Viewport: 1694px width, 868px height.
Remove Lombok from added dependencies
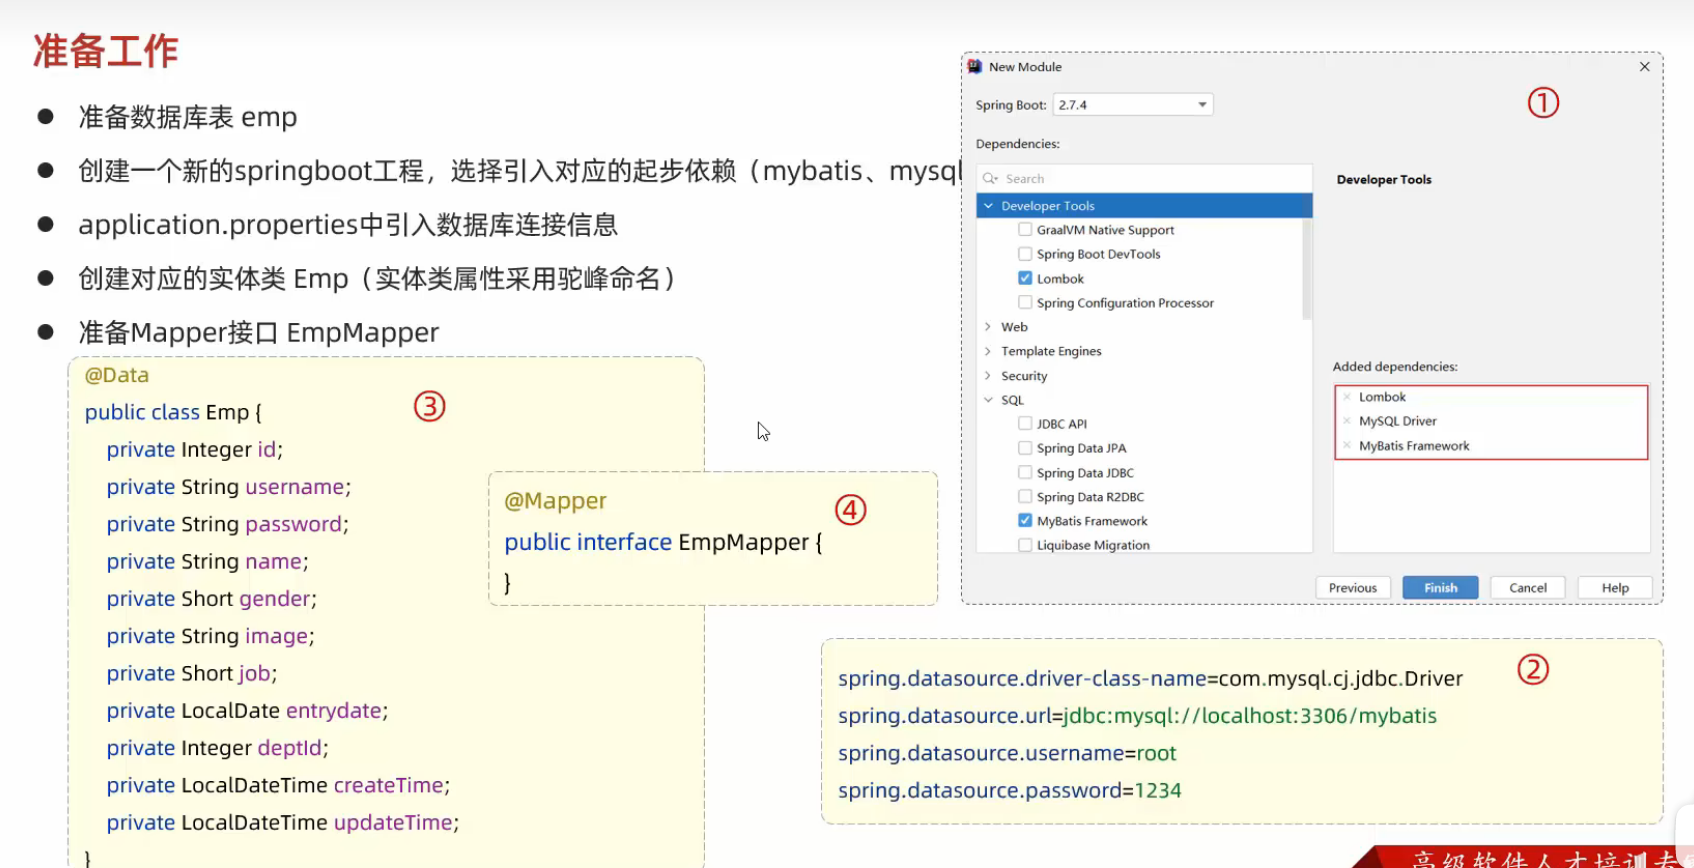tap(1347, 397)
